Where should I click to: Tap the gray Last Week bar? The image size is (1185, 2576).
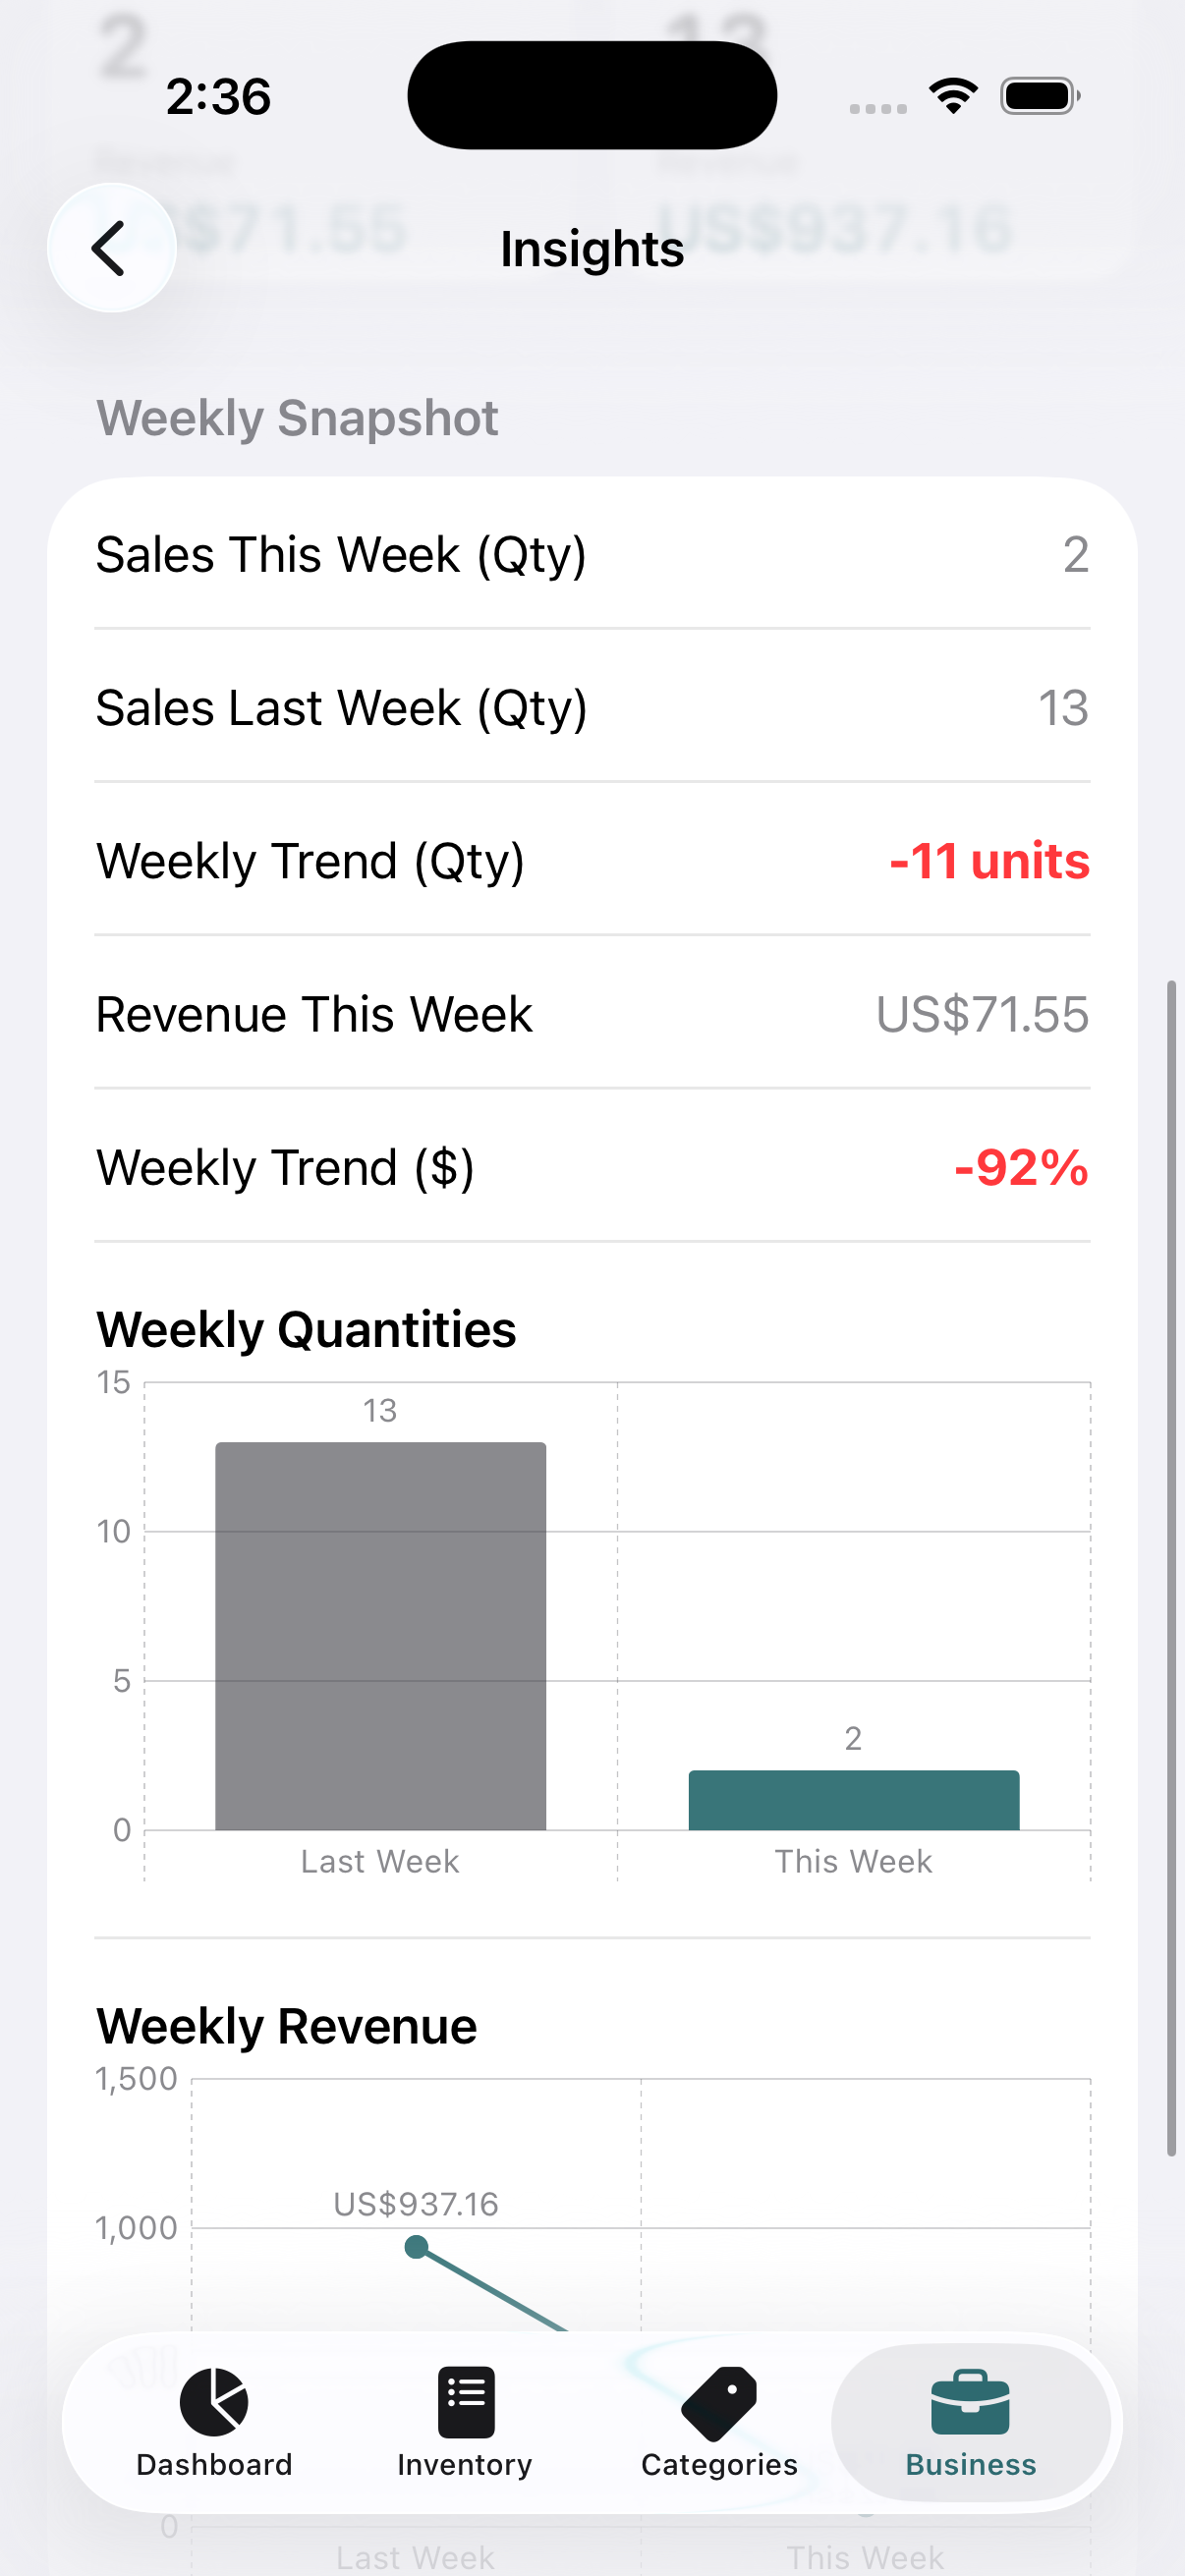coord(380,1636)
